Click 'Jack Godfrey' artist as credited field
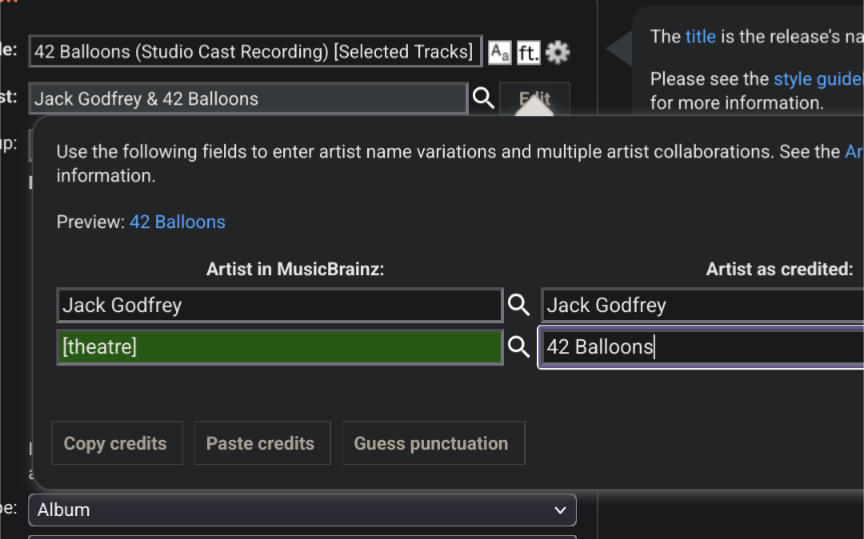 click(x=703, y=305)
